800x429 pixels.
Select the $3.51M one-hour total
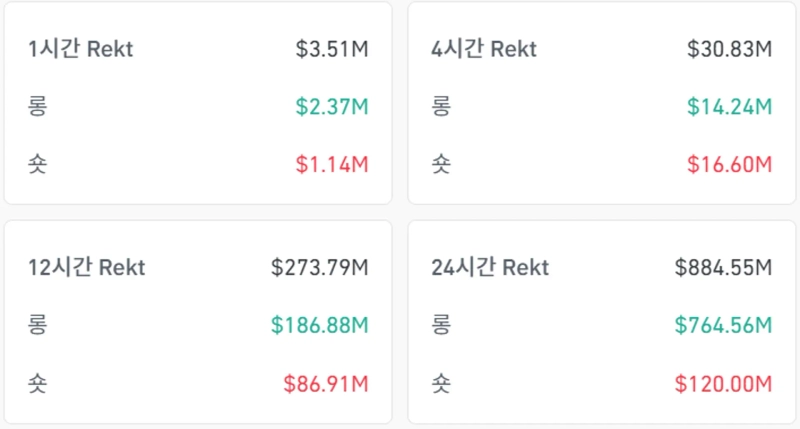tap(332, 49)
